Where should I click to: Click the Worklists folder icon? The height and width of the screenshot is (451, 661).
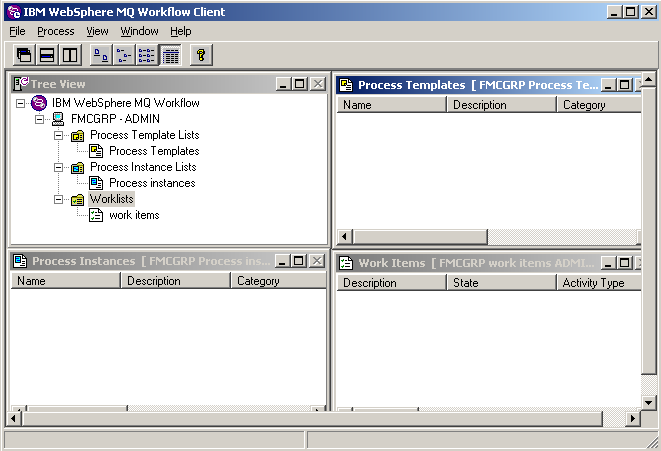click(x=77, y=199)
